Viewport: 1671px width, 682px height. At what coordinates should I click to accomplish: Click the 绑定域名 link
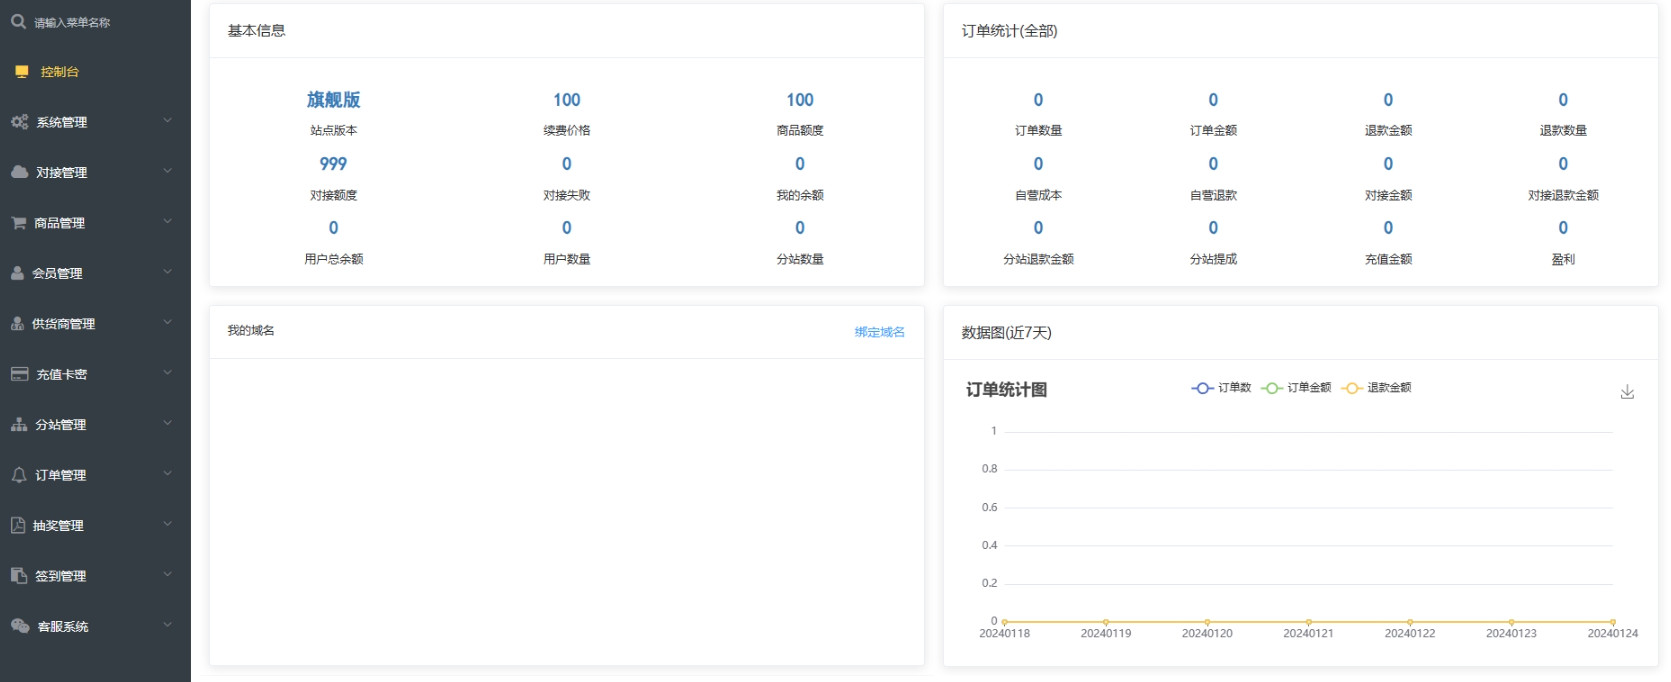879,332
